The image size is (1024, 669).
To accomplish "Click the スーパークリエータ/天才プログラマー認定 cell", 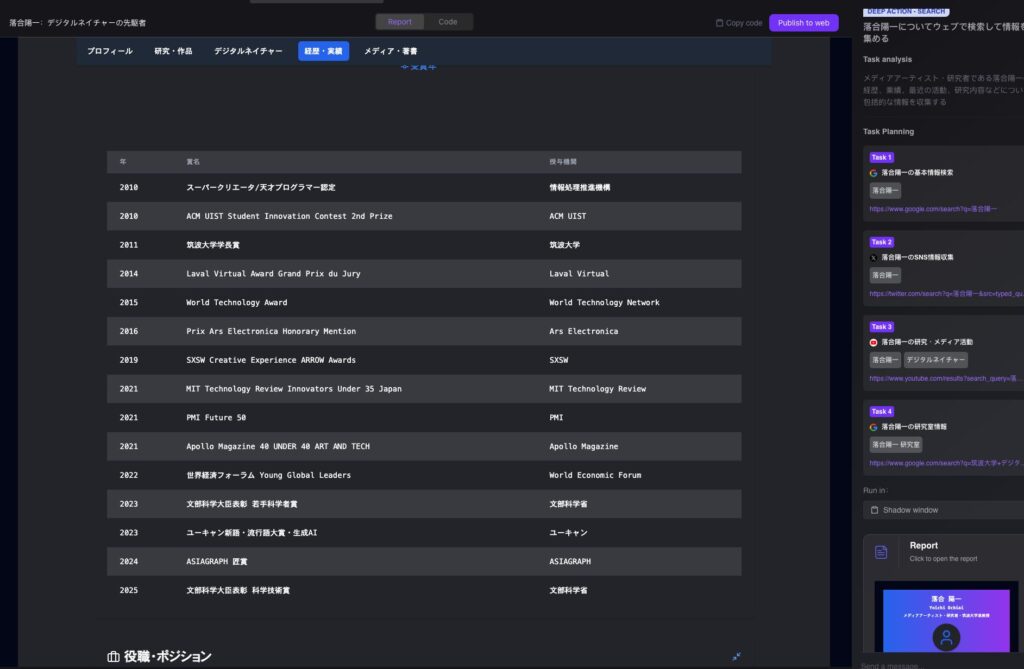I will 261,188.
